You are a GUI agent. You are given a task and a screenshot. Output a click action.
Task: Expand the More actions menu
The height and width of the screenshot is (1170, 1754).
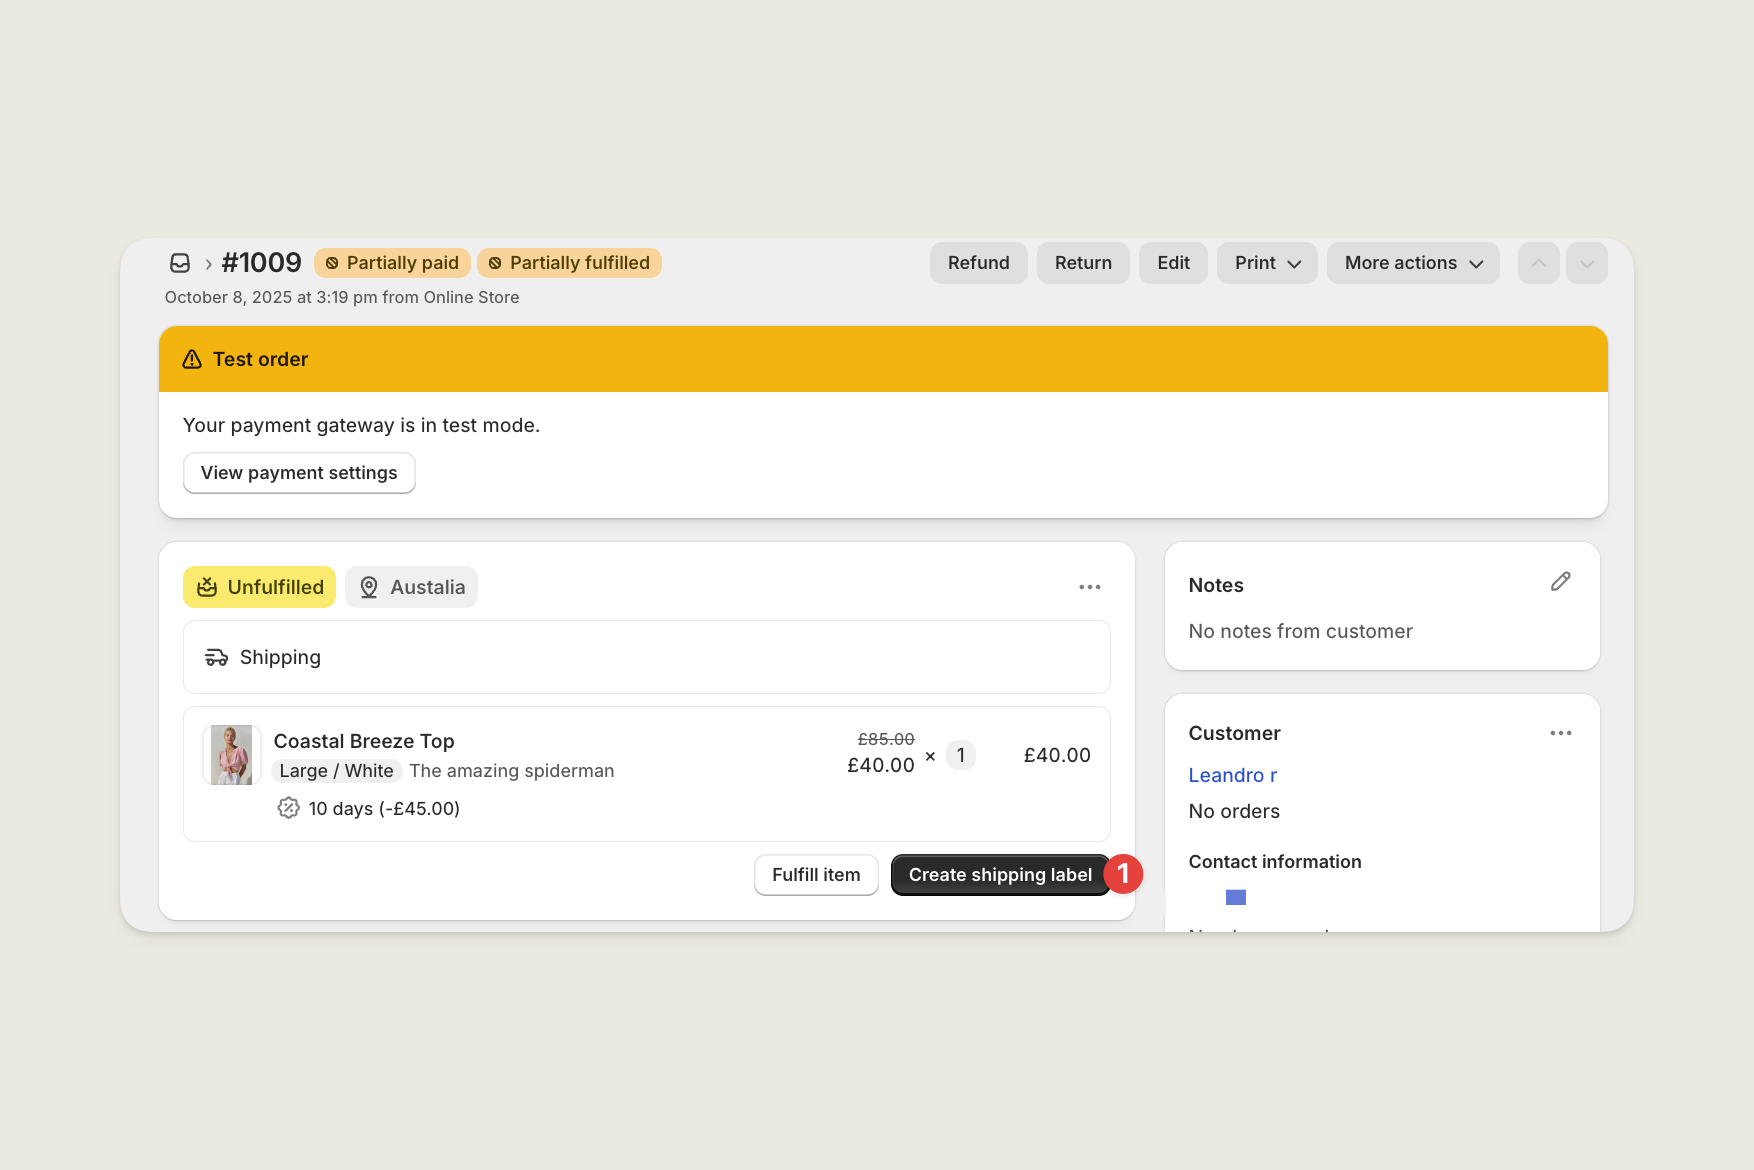coord(1412,262)
